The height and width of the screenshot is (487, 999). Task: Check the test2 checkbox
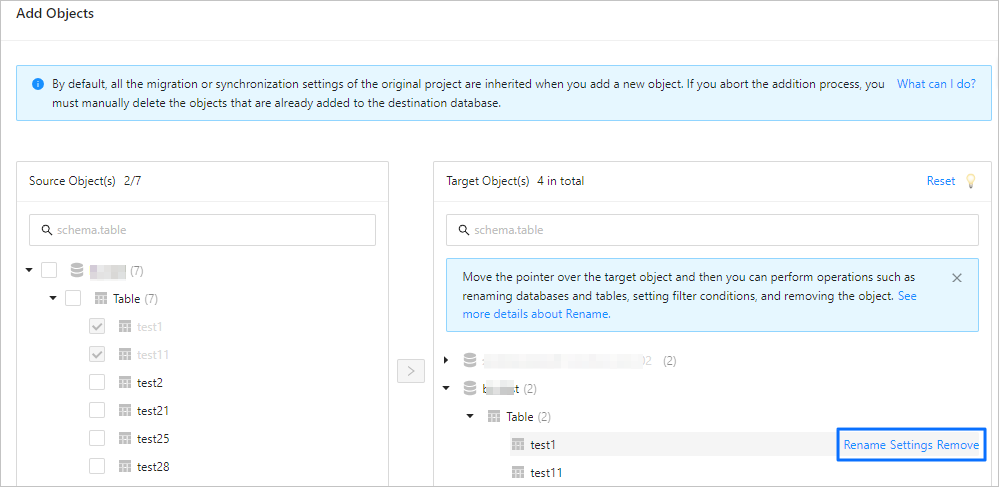point(97,382)
